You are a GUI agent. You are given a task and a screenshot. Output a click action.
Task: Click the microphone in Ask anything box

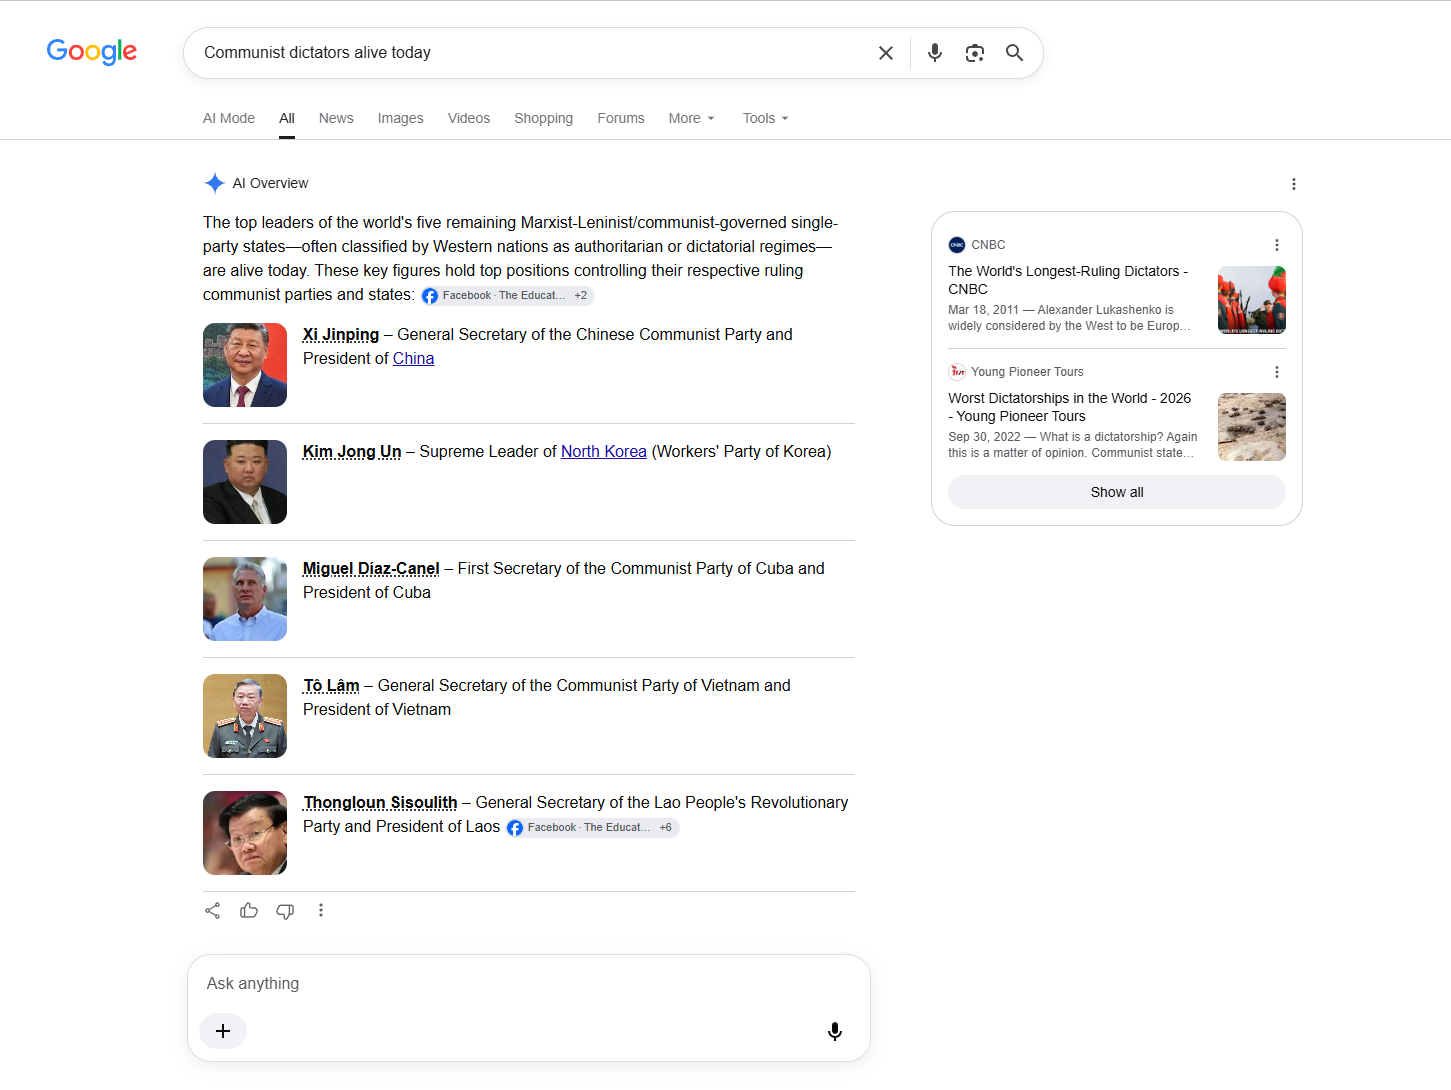tap(835, 1031)
